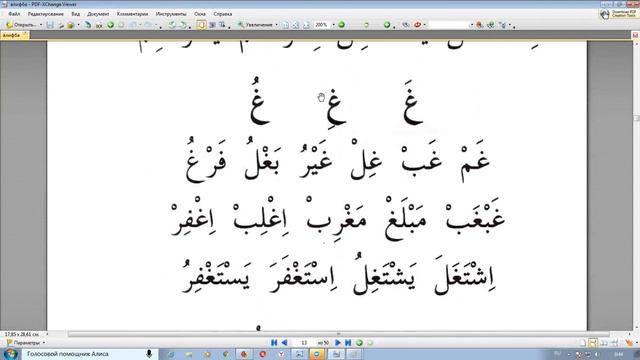
Task: Click the binoculars Find icon
Action: pos(405,25)
